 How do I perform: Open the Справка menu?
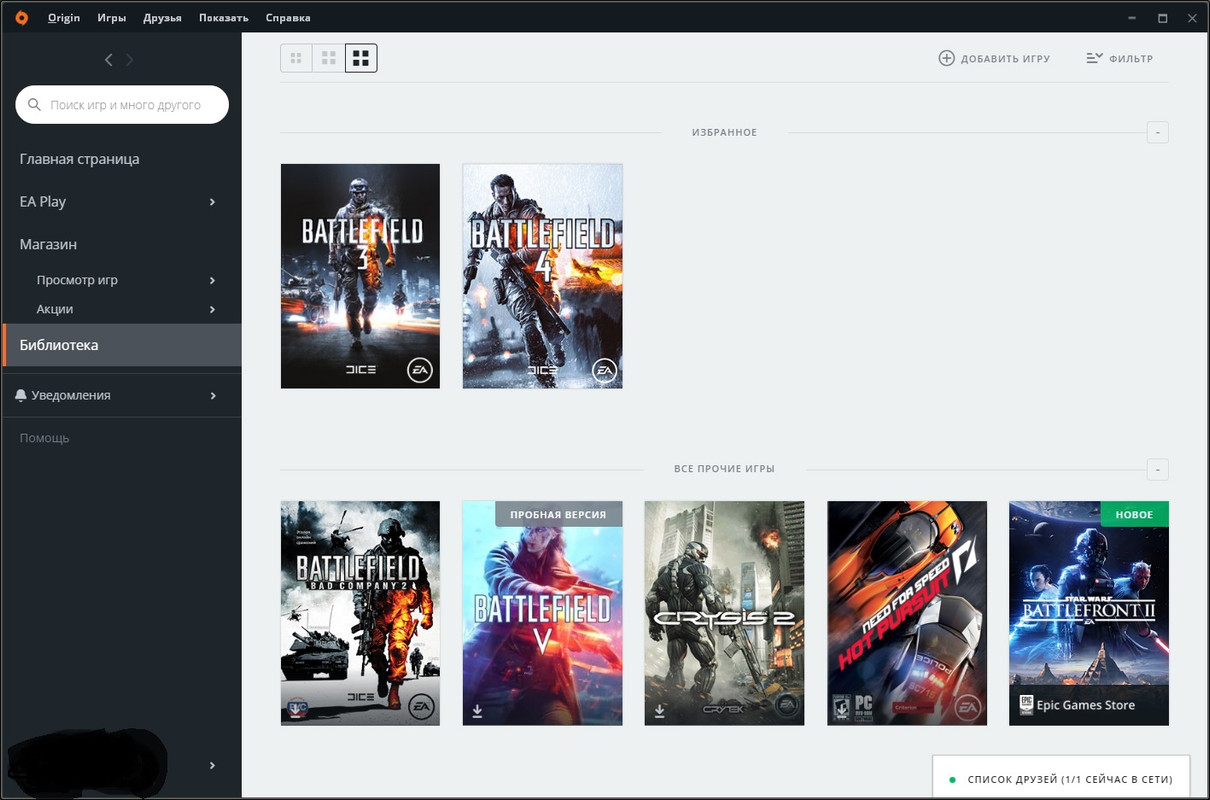[x=288, y=18]
